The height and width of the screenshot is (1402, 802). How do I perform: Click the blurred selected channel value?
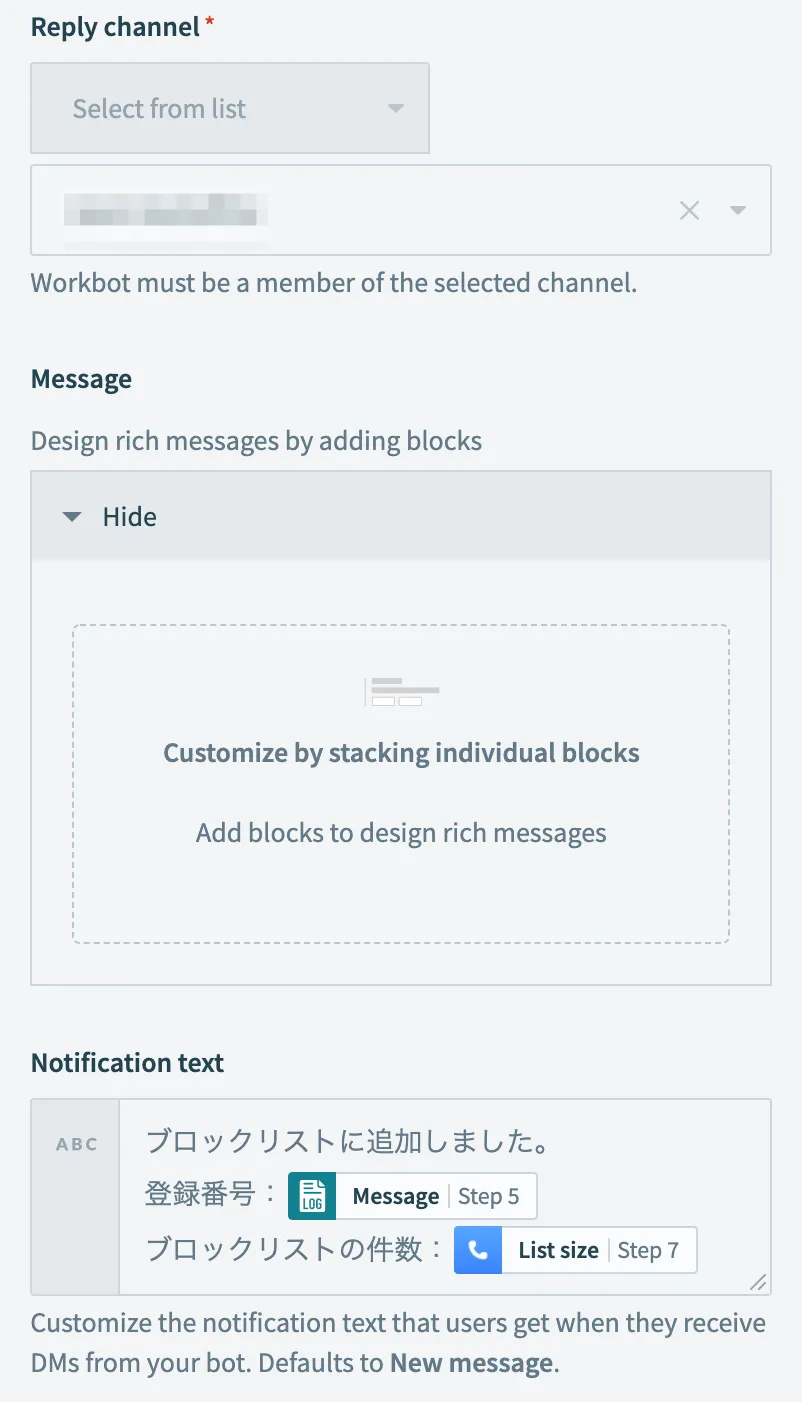165,211
